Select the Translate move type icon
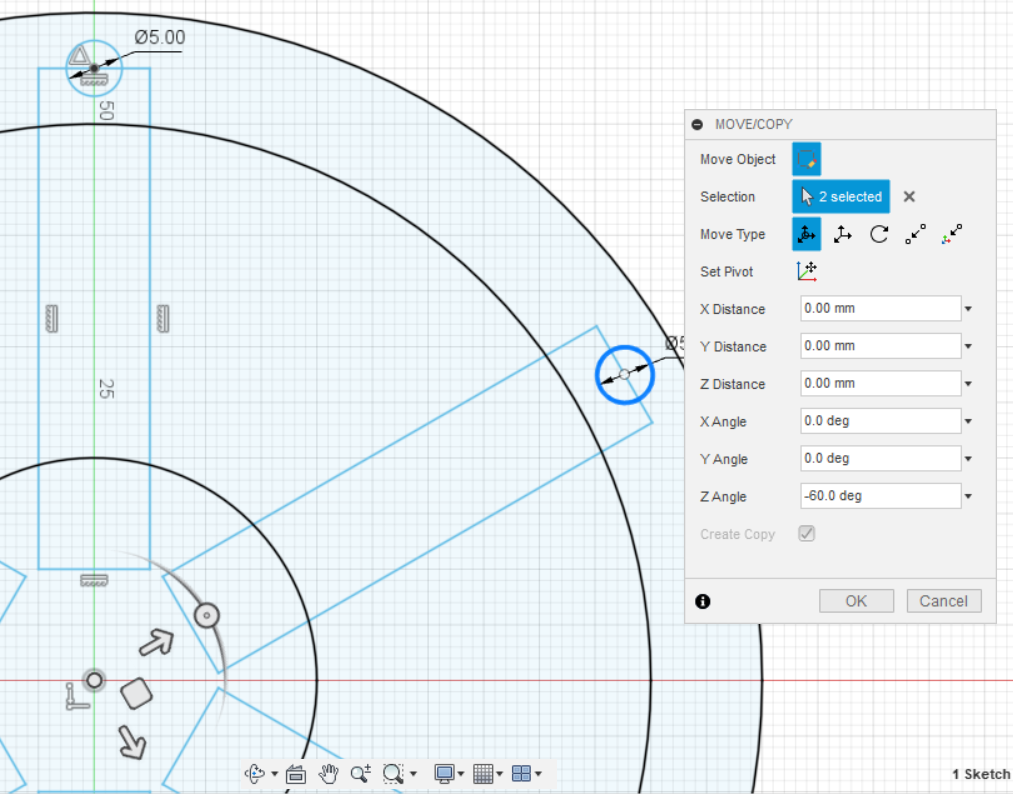This screenshot has width=1013, height=794. (x=842, y=234)
